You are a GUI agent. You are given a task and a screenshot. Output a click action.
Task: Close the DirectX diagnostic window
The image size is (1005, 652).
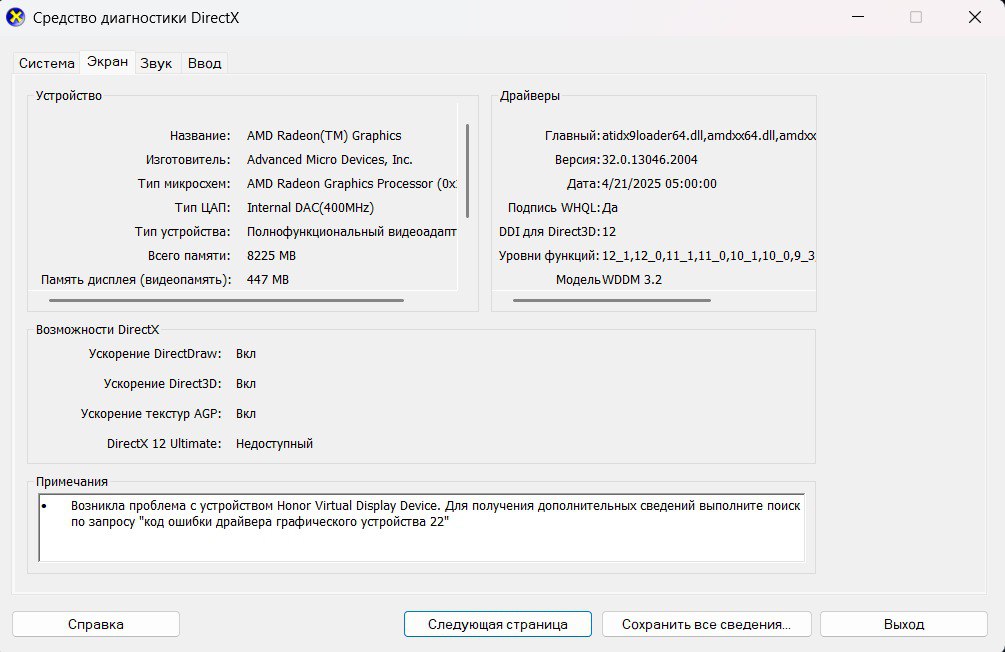pyautogui.click(x=974, y=17)
